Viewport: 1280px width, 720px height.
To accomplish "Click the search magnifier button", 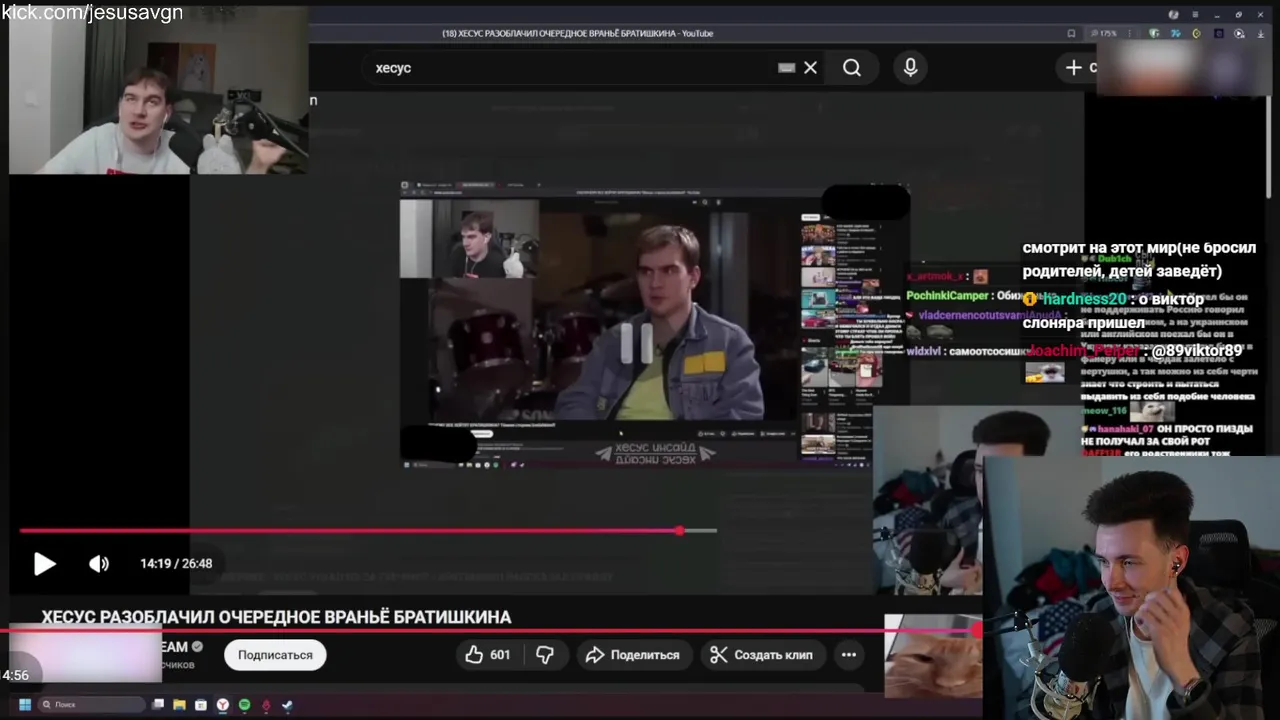I will [852, 68].
